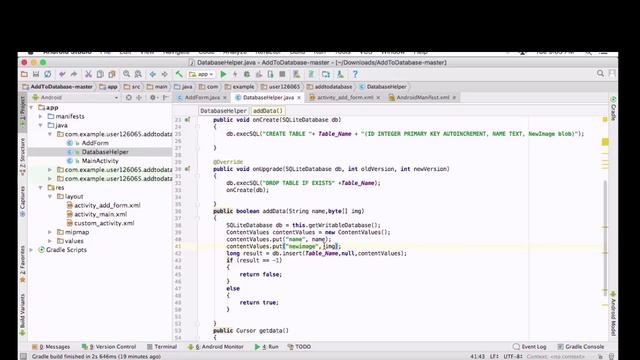Image resolution: width=640 pixels, height=360 pixels.
Task: Open the Messages tool window button
Action: (51, 347)
